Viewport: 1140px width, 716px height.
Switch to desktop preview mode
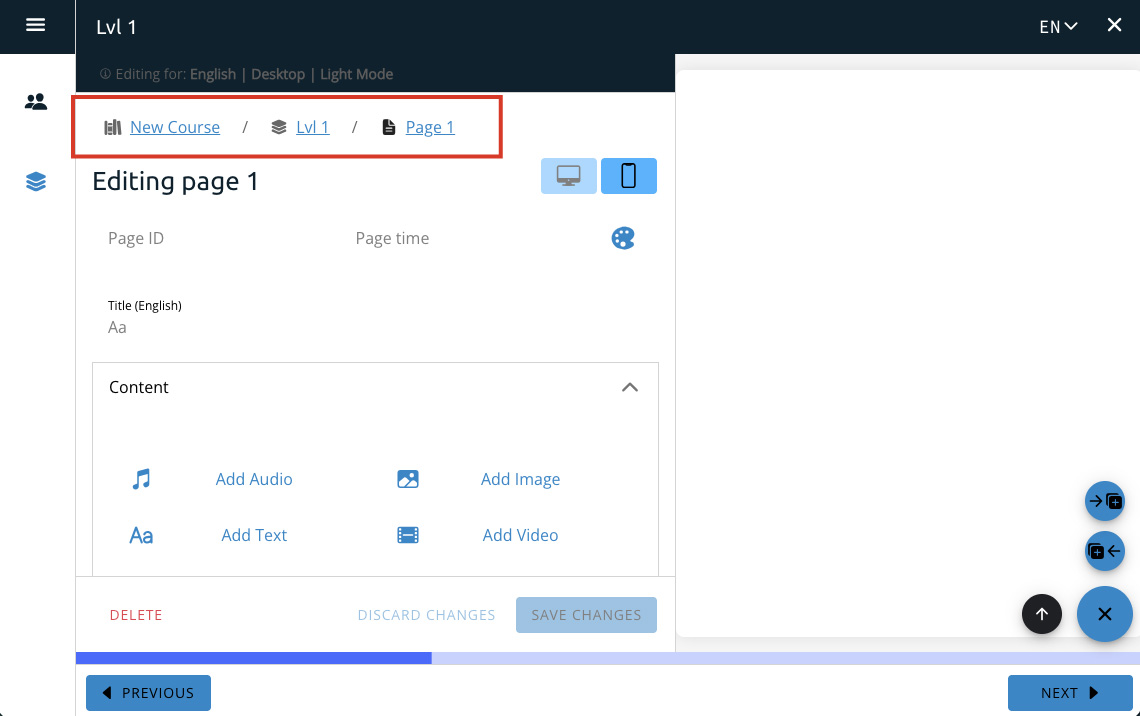point(569,176)
